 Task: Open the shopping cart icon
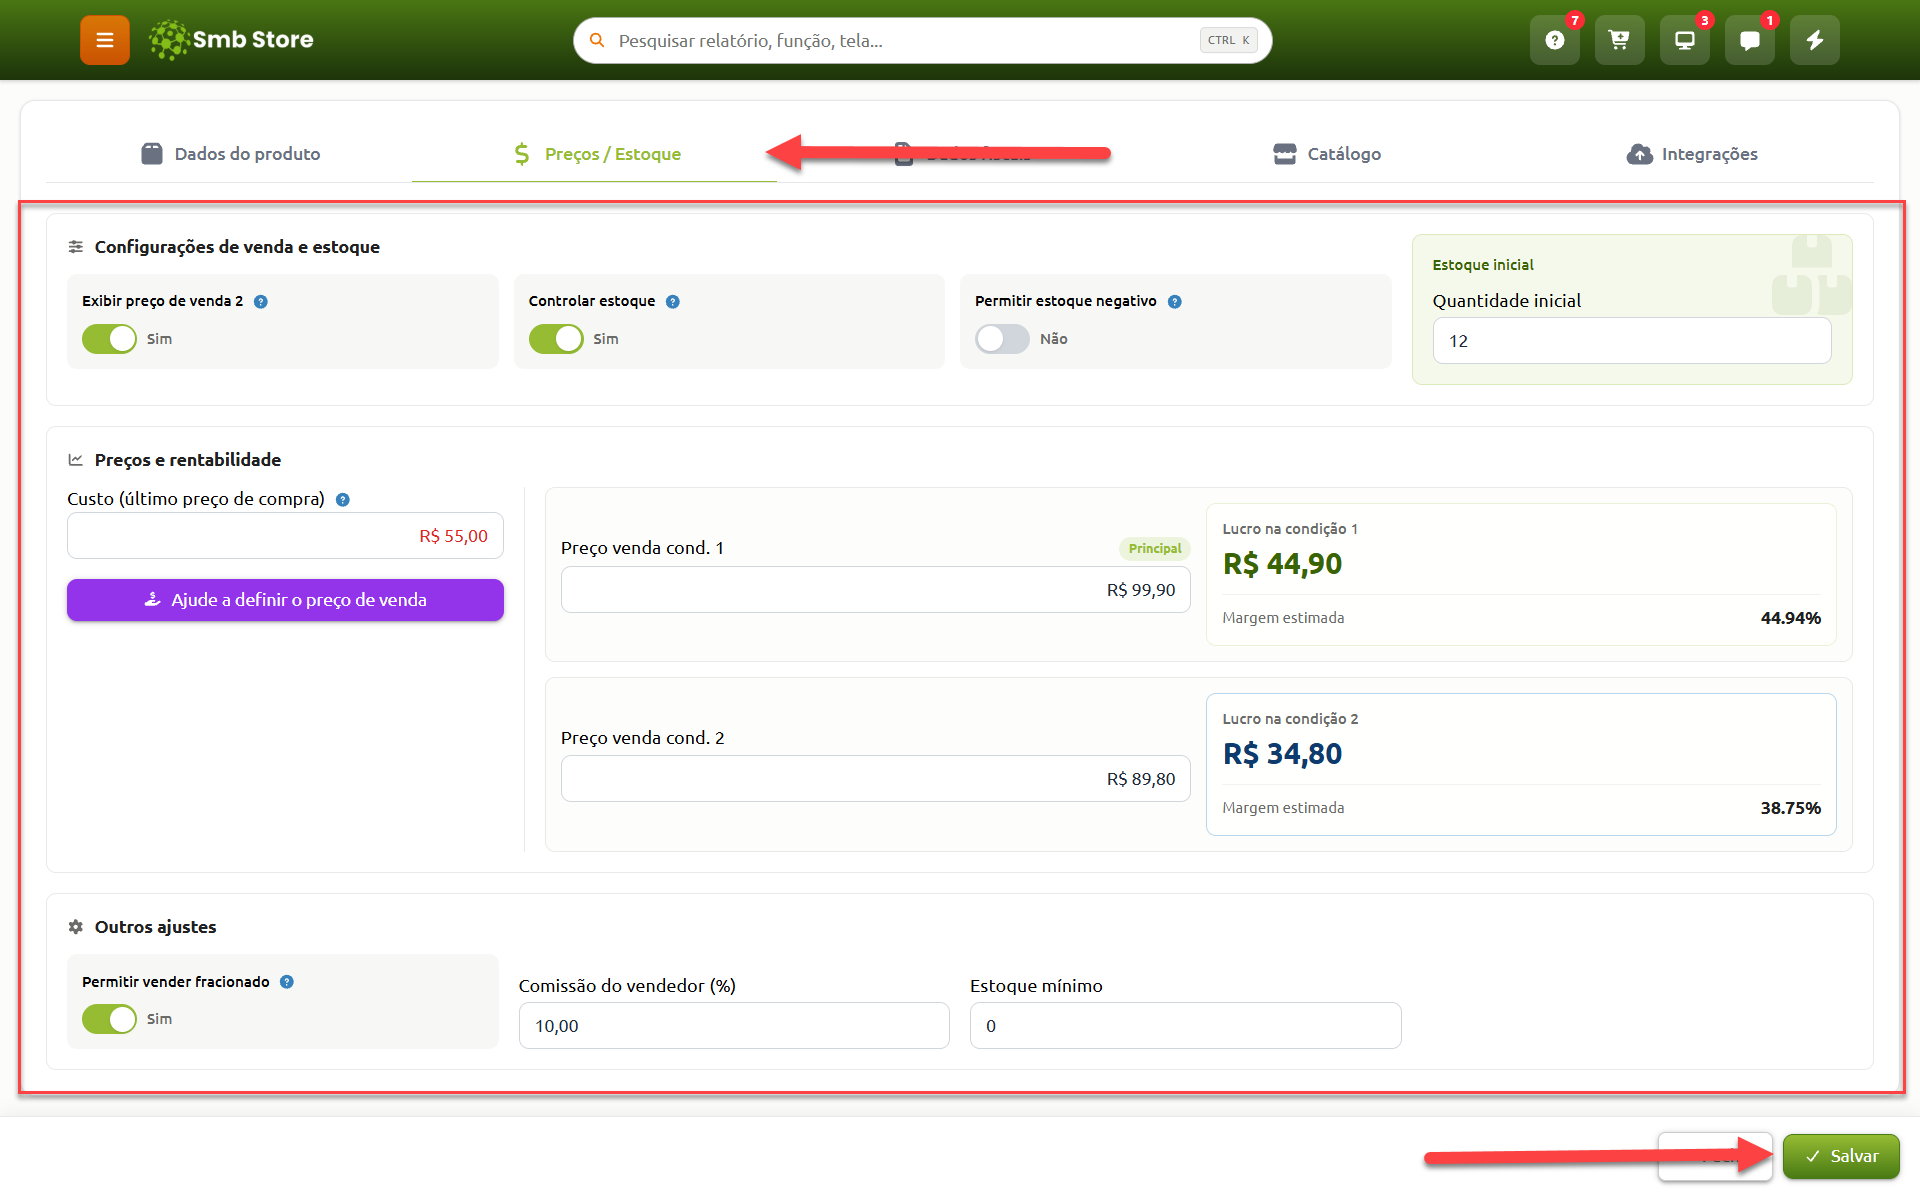coord(1619,40)
